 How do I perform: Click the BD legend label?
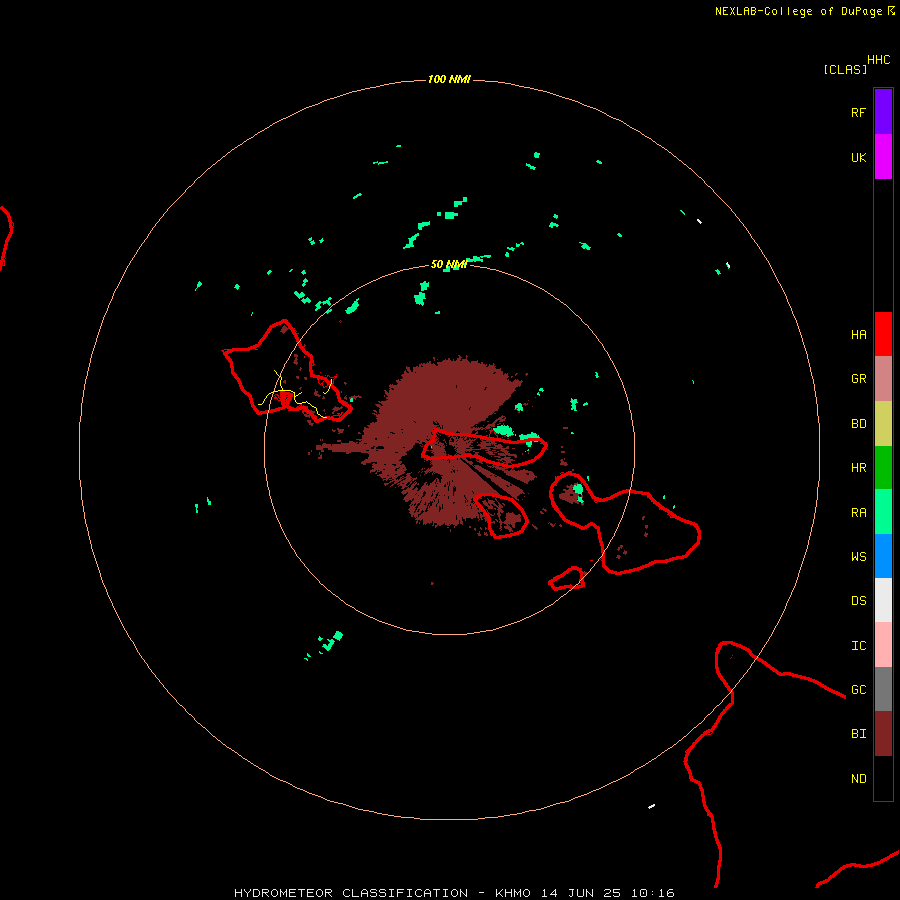pyautogui.click(x=858, y=424)
